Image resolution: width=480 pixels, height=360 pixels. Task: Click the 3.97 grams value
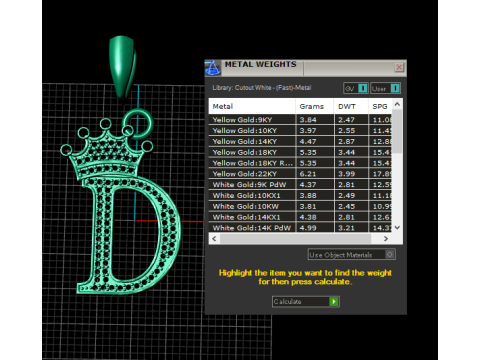[x=308, y=130]
